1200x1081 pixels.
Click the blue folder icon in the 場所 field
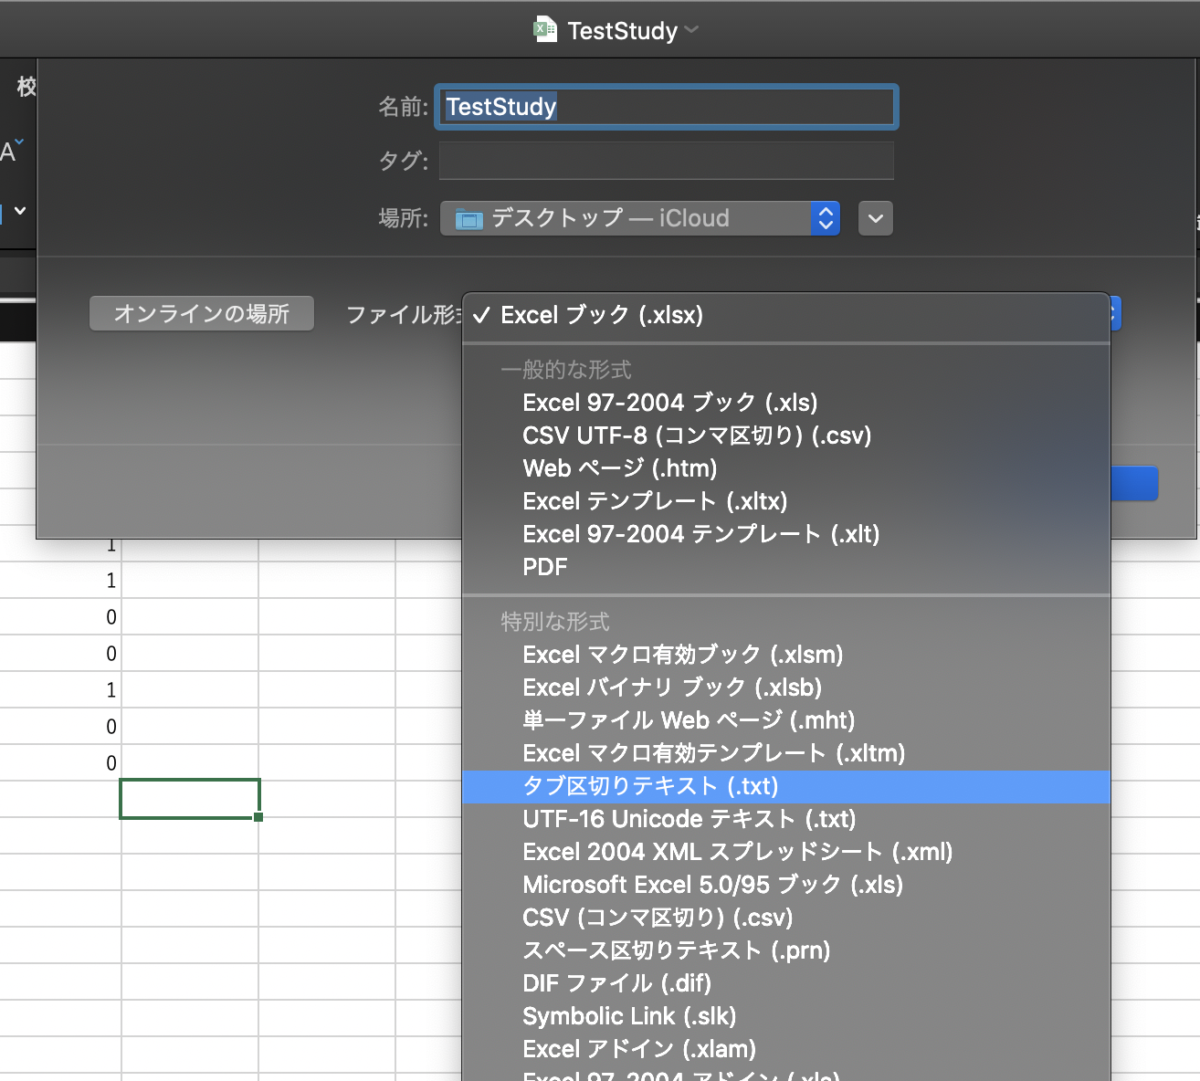click(468, 218)
